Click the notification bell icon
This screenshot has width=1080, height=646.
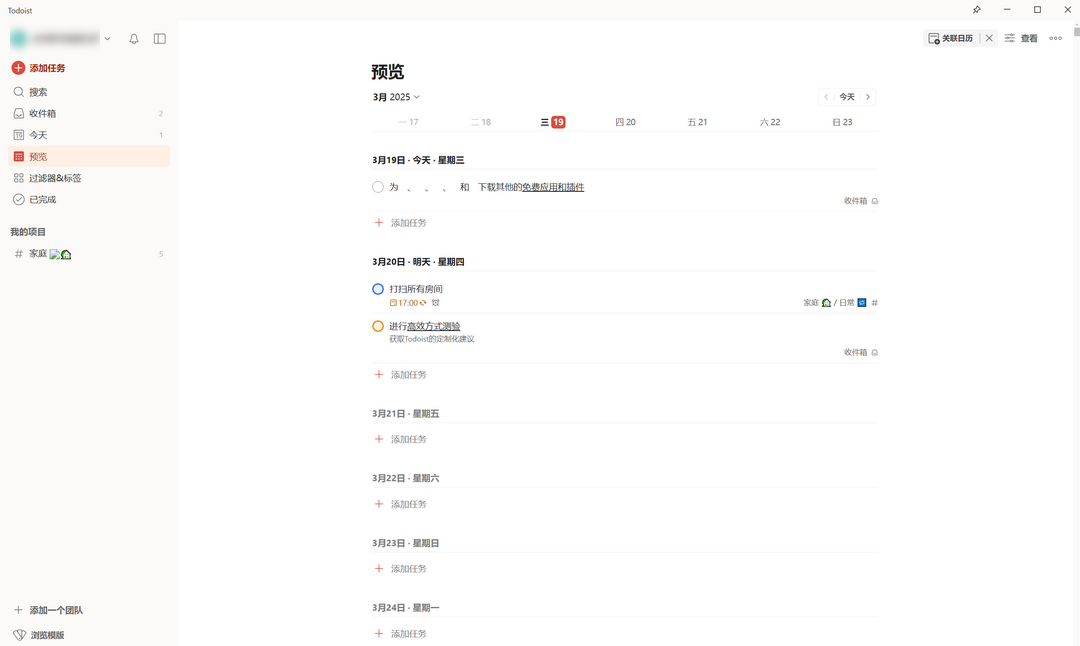click(133, 39)
